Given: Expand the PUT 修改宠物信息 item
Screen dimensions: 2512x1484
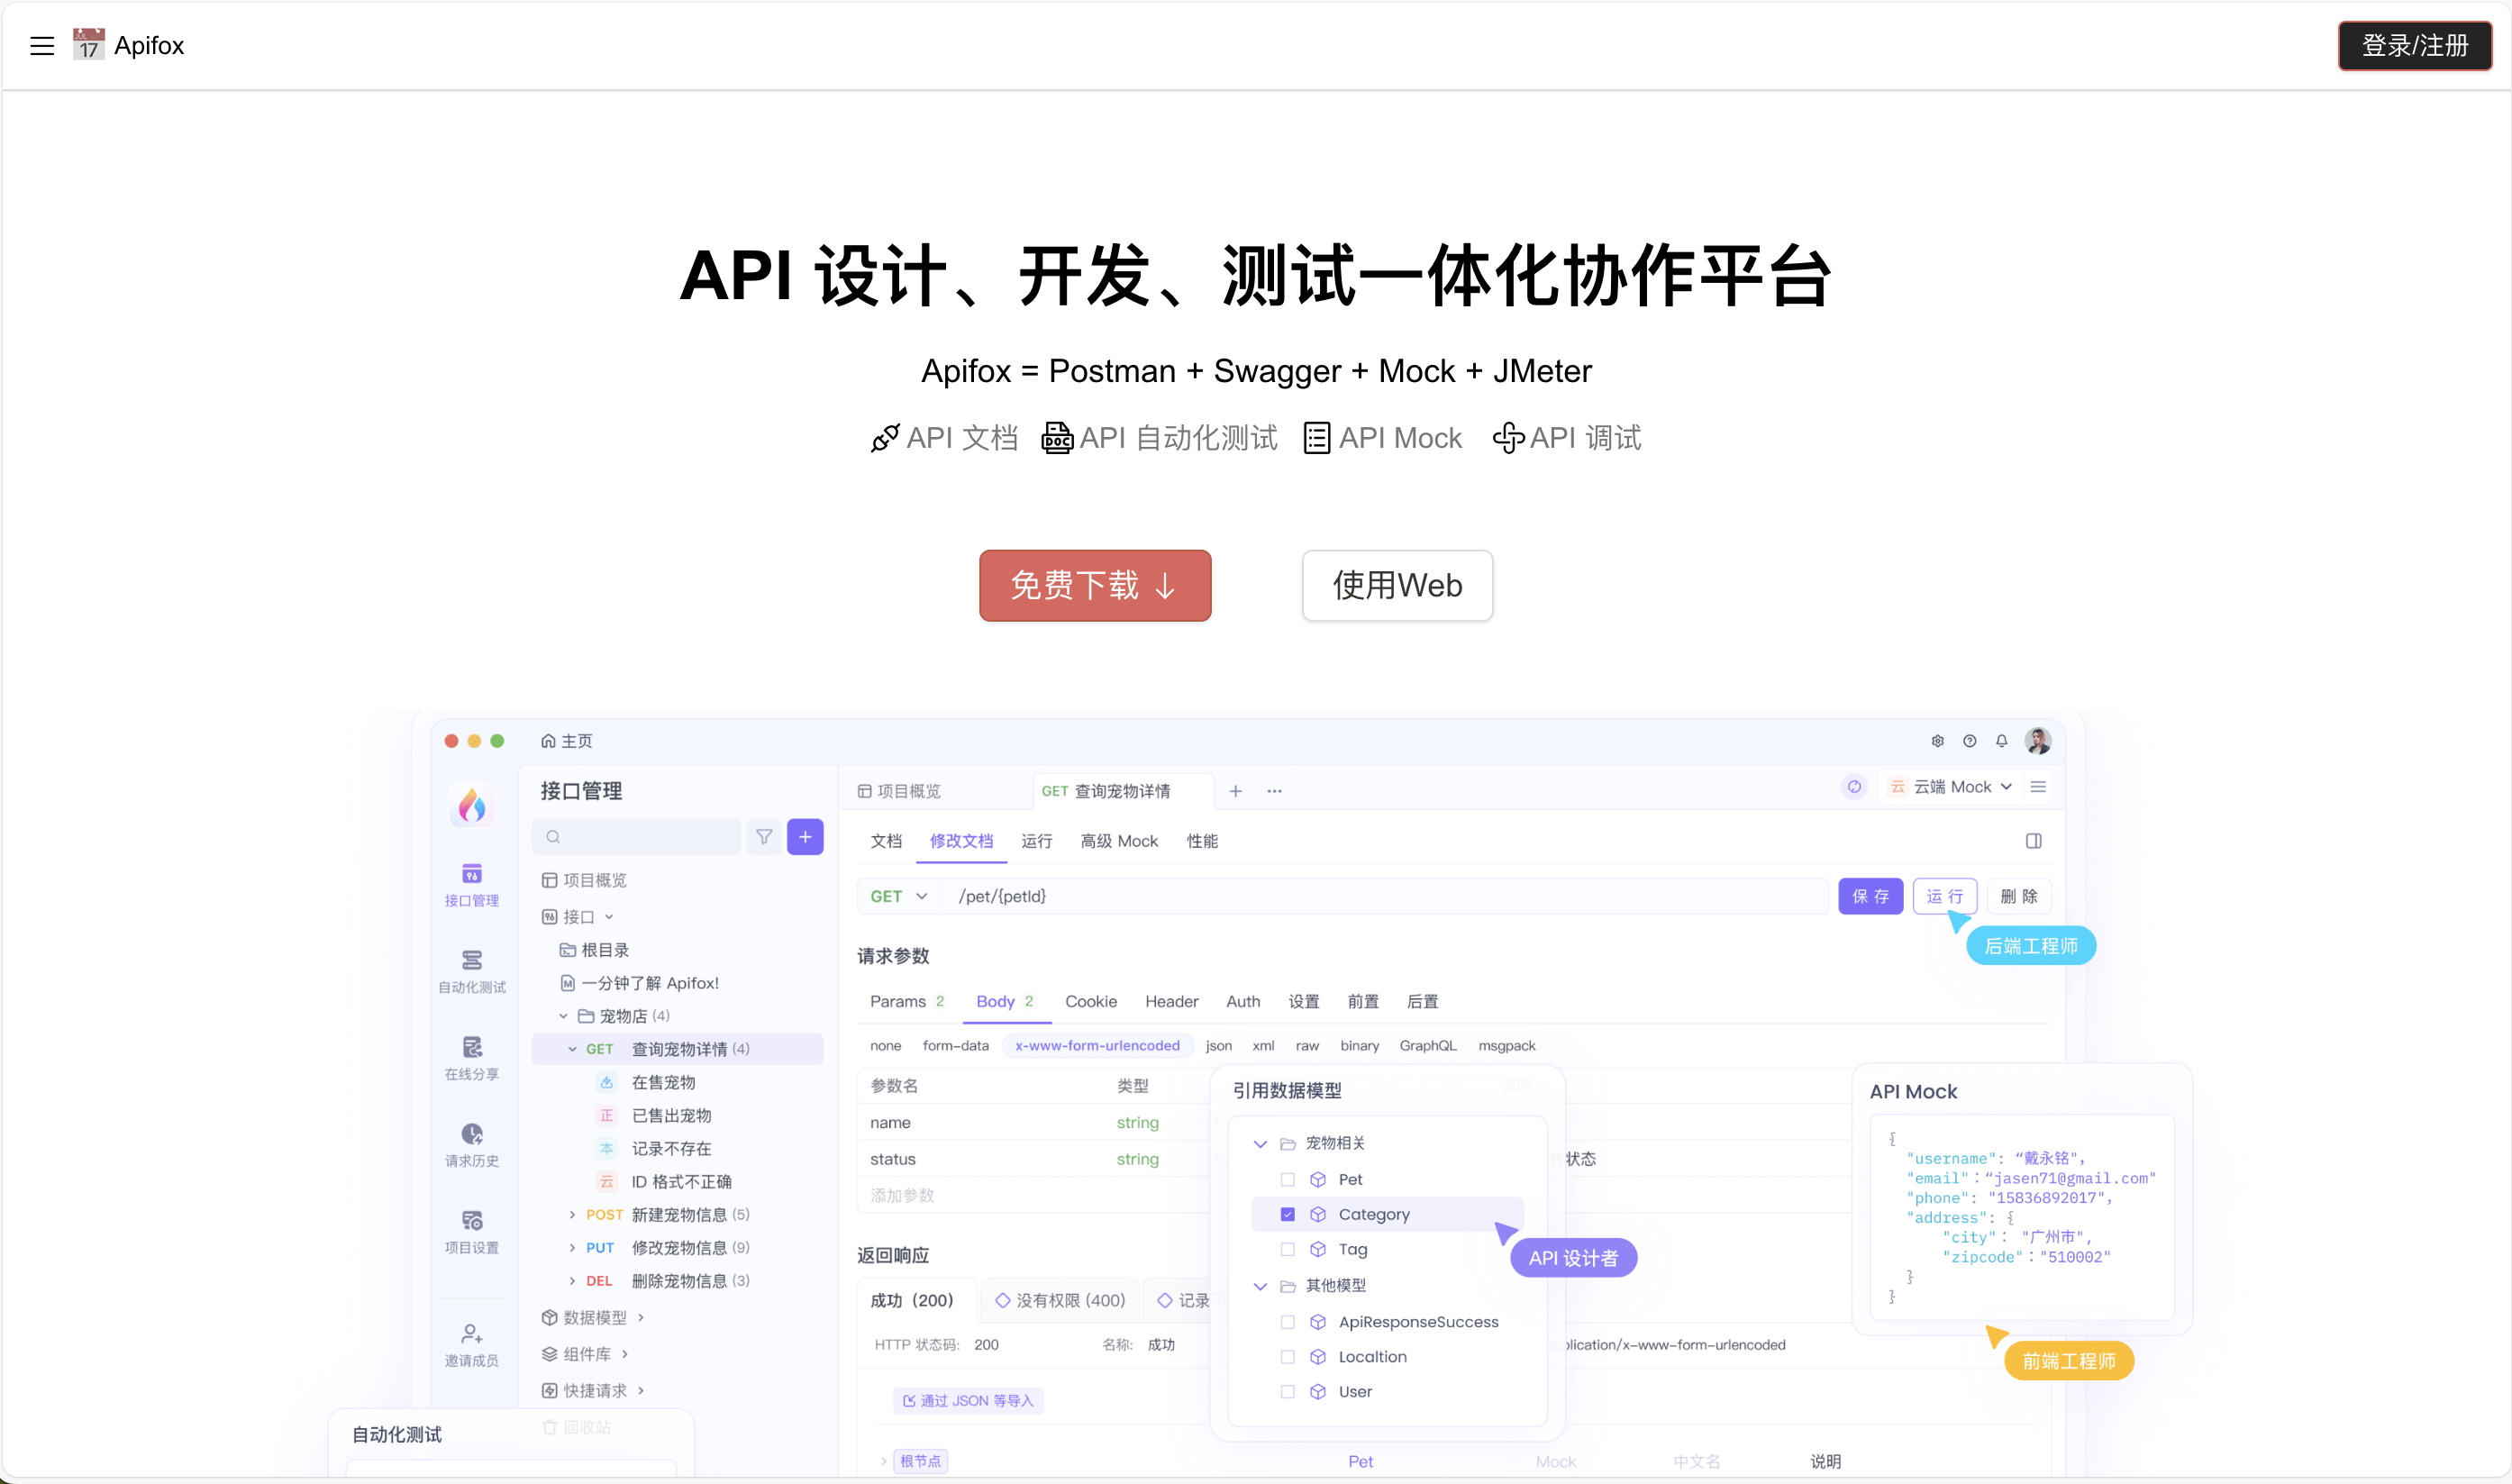Looking at the screenshot, I should coord(572,1247).
